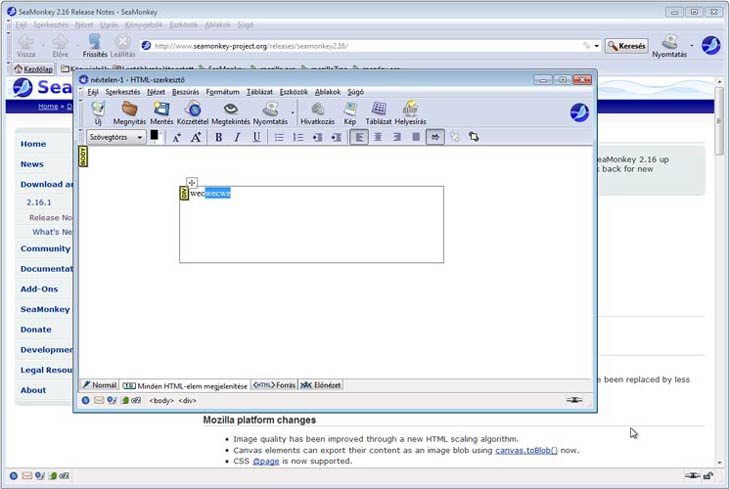Viewport: 730px width, 489px height.
Task: Open the browser address bar history dropdown
Action: (x=597, y=46)
